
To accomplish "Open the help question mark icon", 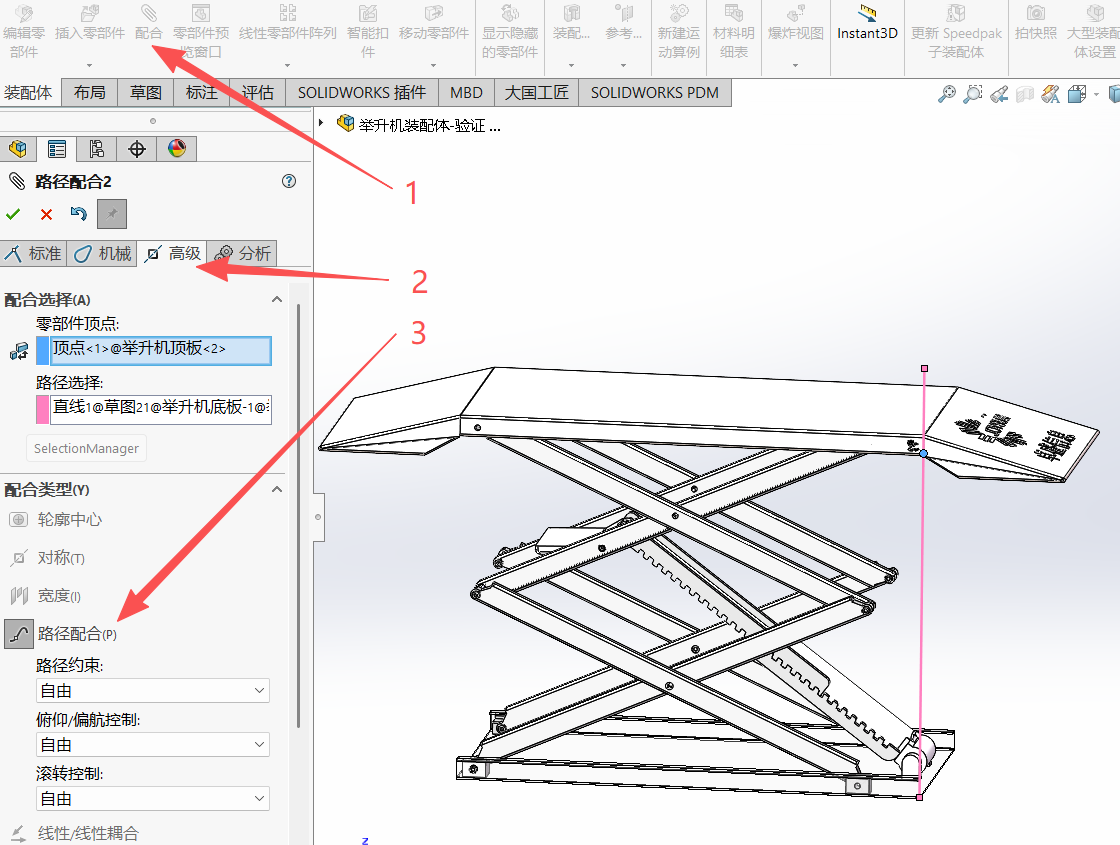I will [x=289, y=181].
